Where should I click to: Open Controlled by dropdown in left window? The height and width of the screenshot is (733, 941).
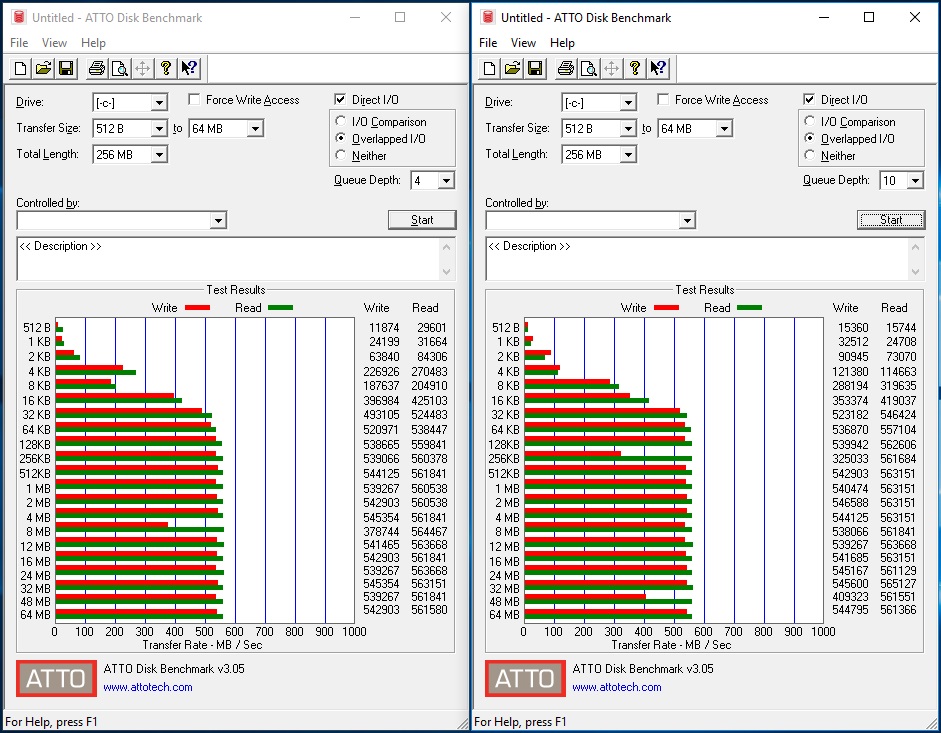click(x=218, y=221)
